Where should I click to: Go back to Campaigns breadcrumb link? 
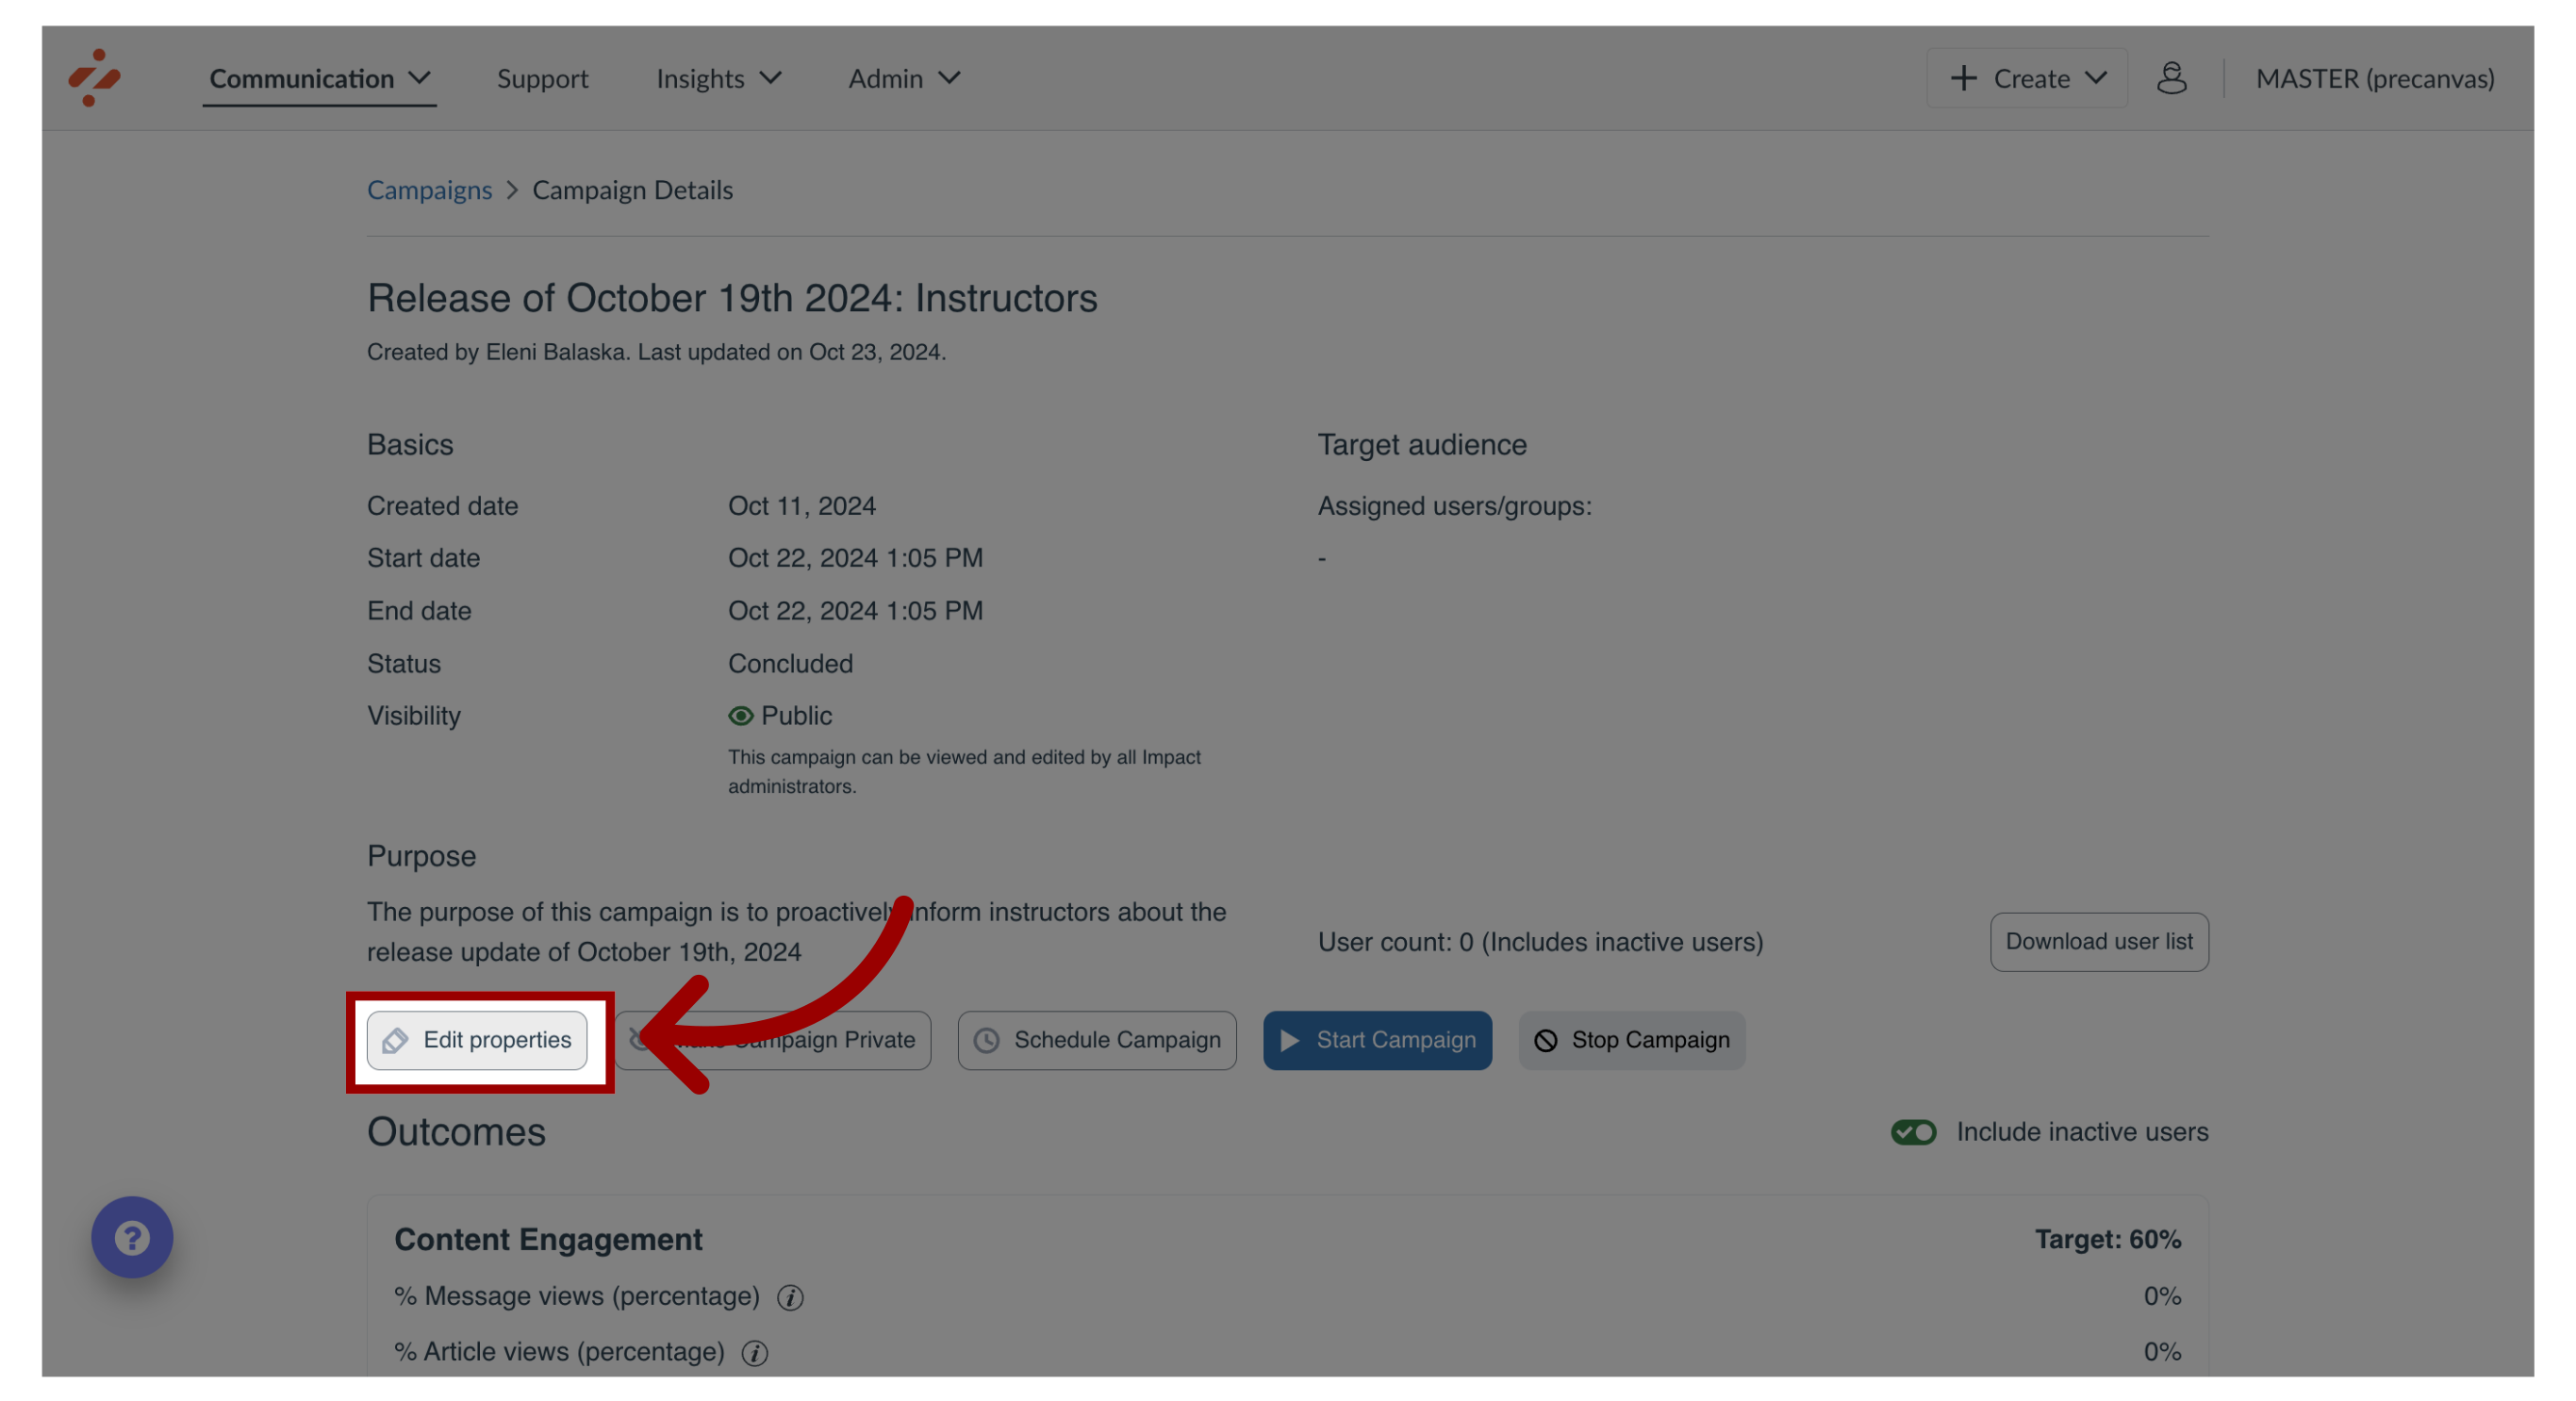pyautogui.click(x=429, y=190)
